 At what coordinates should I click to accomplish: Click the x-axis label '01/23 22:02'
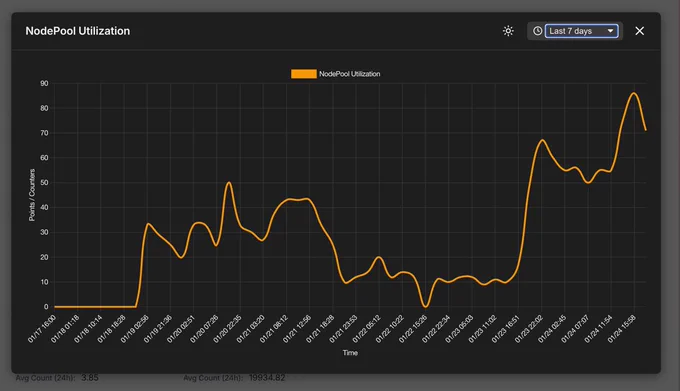click(x=529, y=329)
